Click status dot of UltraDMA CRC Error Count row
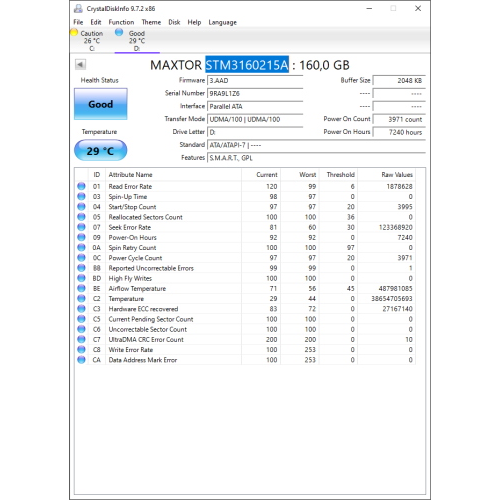 point(81,339)
